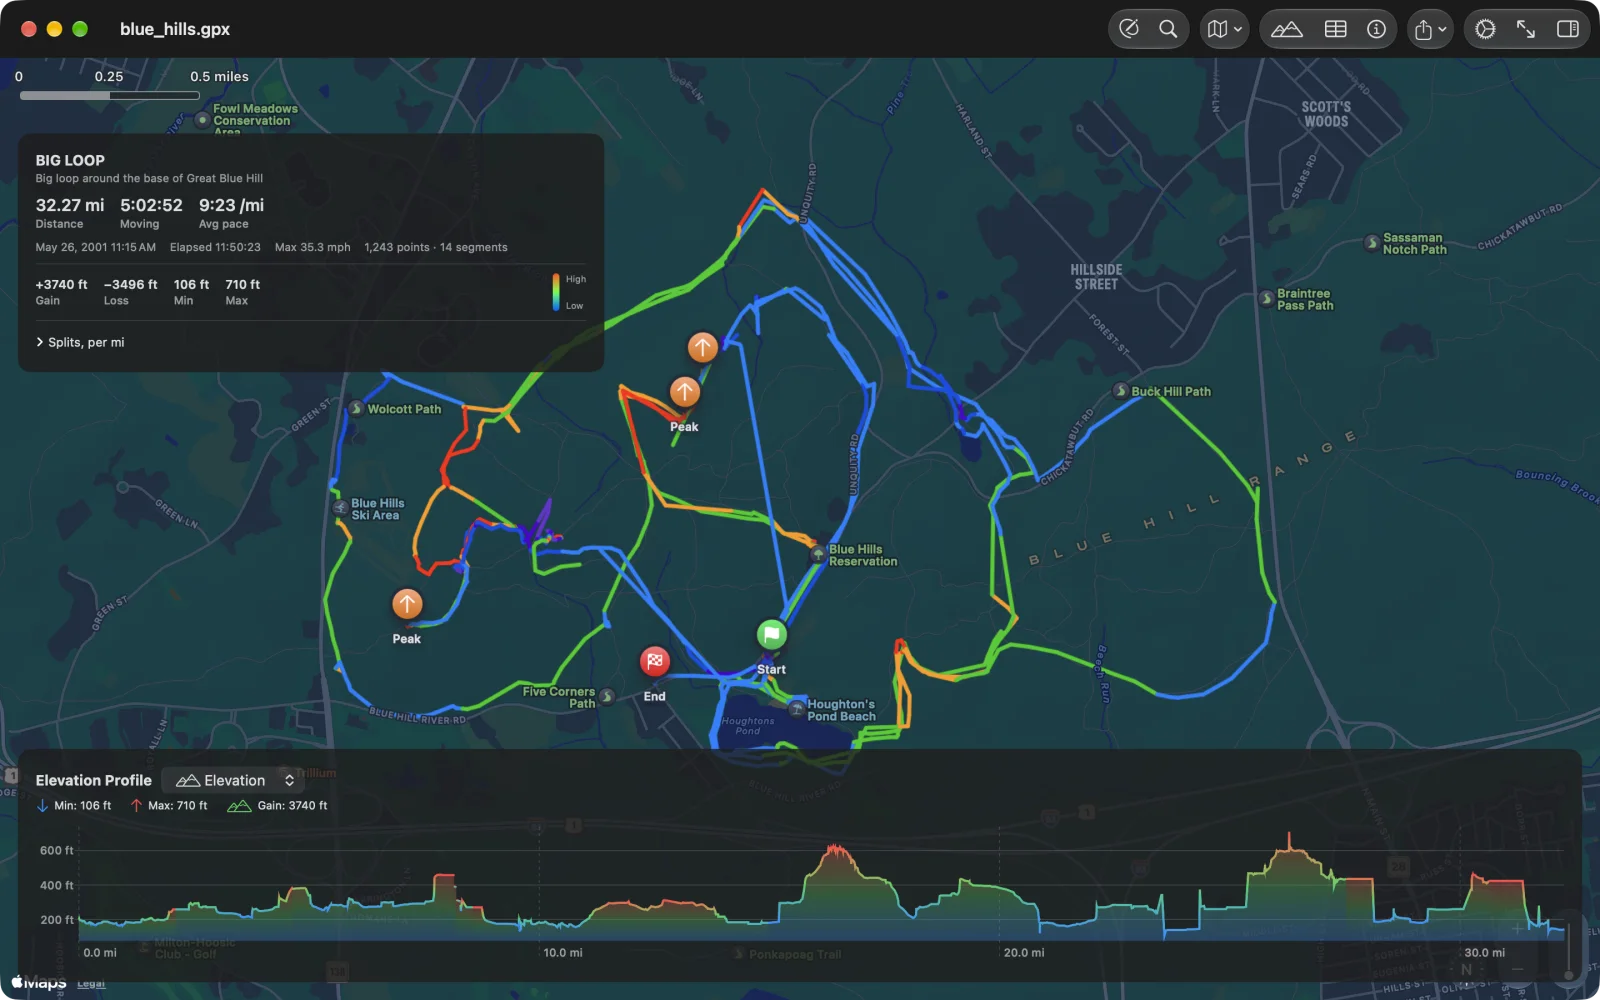Screen dimensions: 1600x1000
Task: Select the Peak marker labeled above Unquity Rd trail
Action: click(685, 392)
